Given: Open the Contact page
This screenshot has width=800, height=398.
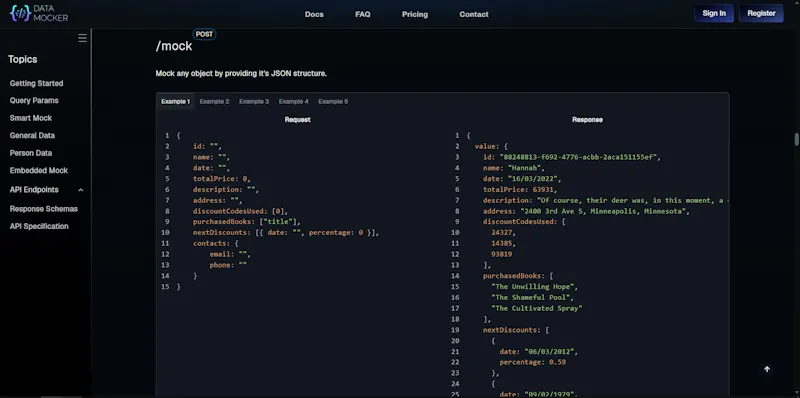Looking at the screenshot, I should coord(474,14).
